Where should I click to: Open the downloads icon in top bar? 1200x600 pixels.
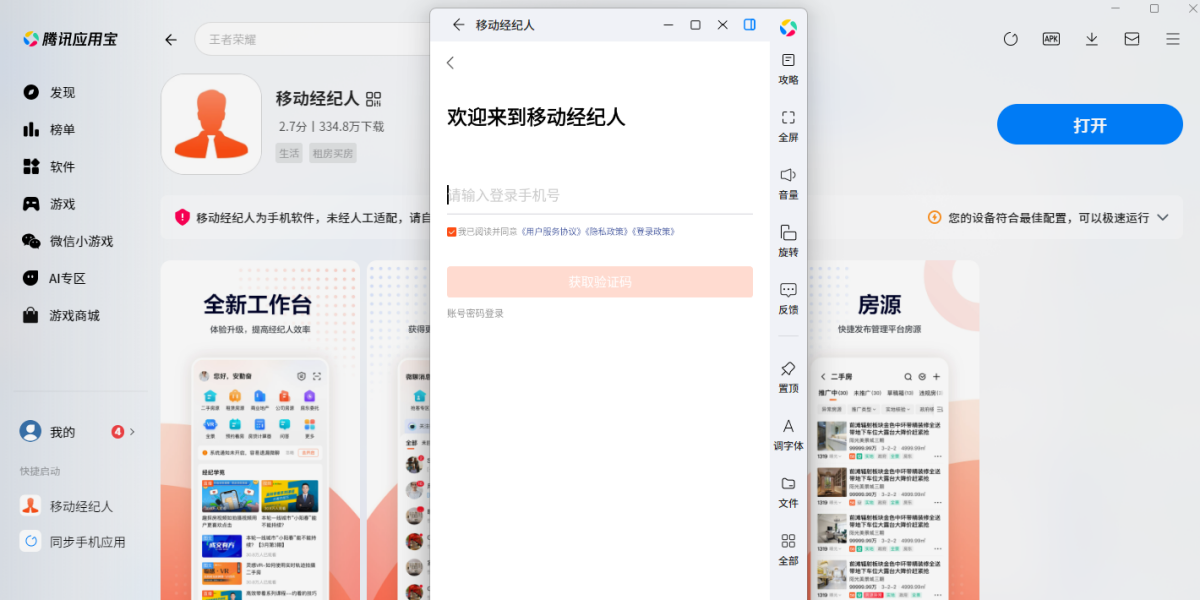pos(1091,39)
